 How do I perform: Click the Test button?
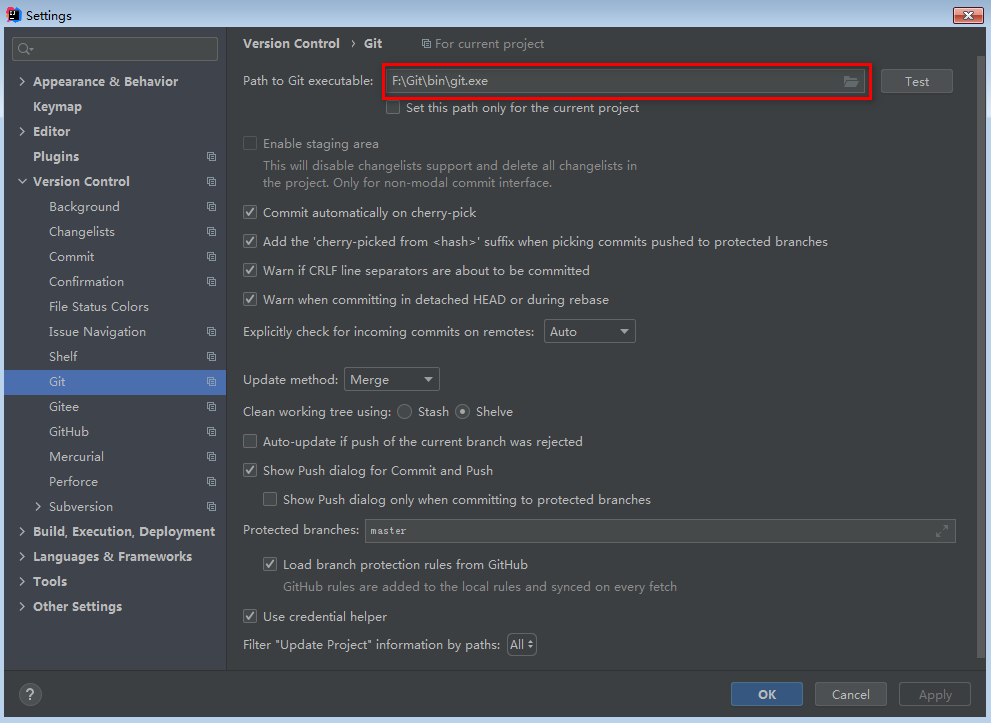point(916,82)
